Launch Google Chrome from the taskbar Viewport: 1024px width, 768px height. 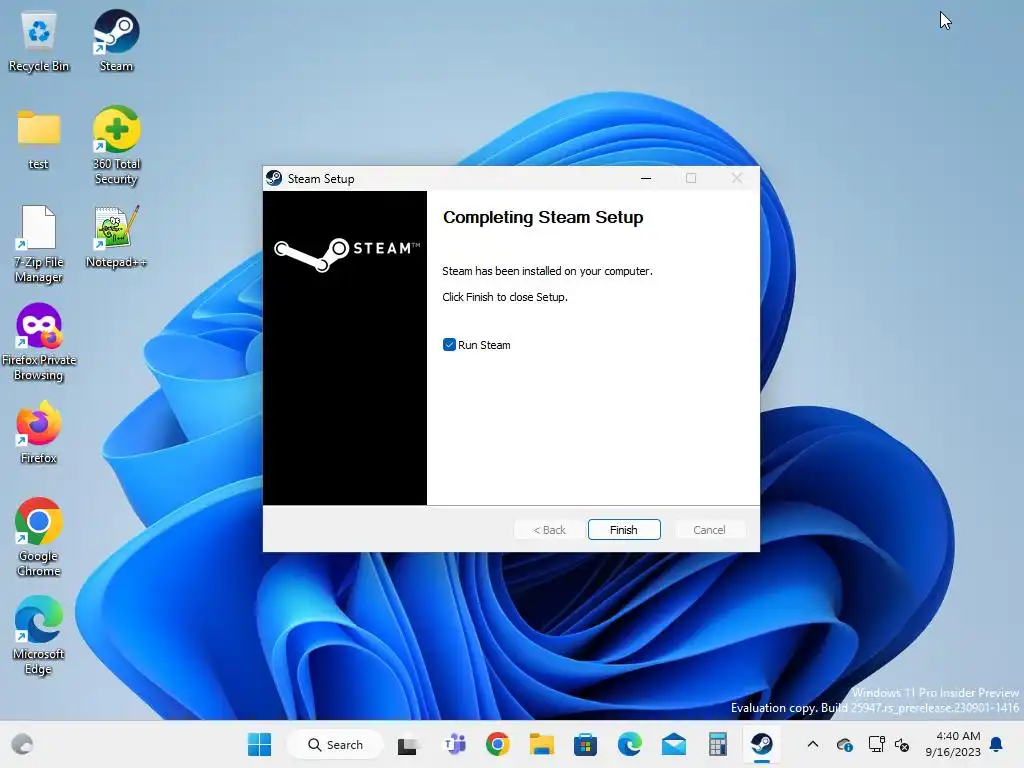pos(498,744)
